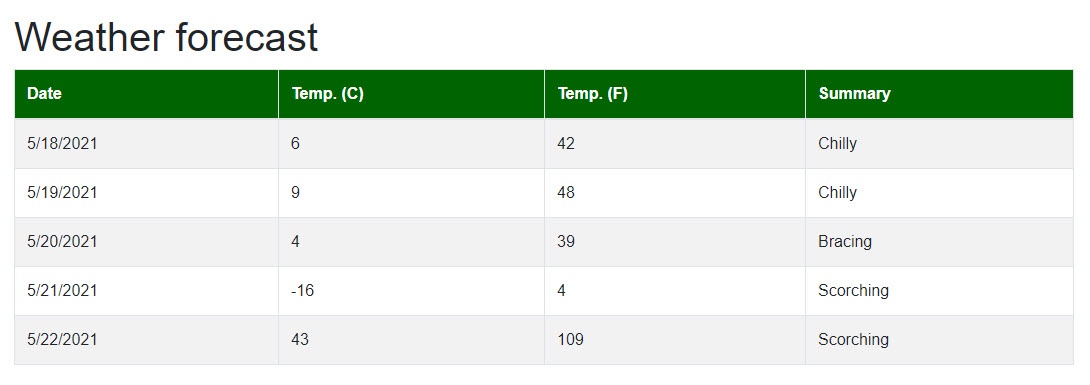Select the Temp. (C) column header
This screenshot has width=1090, height=385.
pos(411,94)
